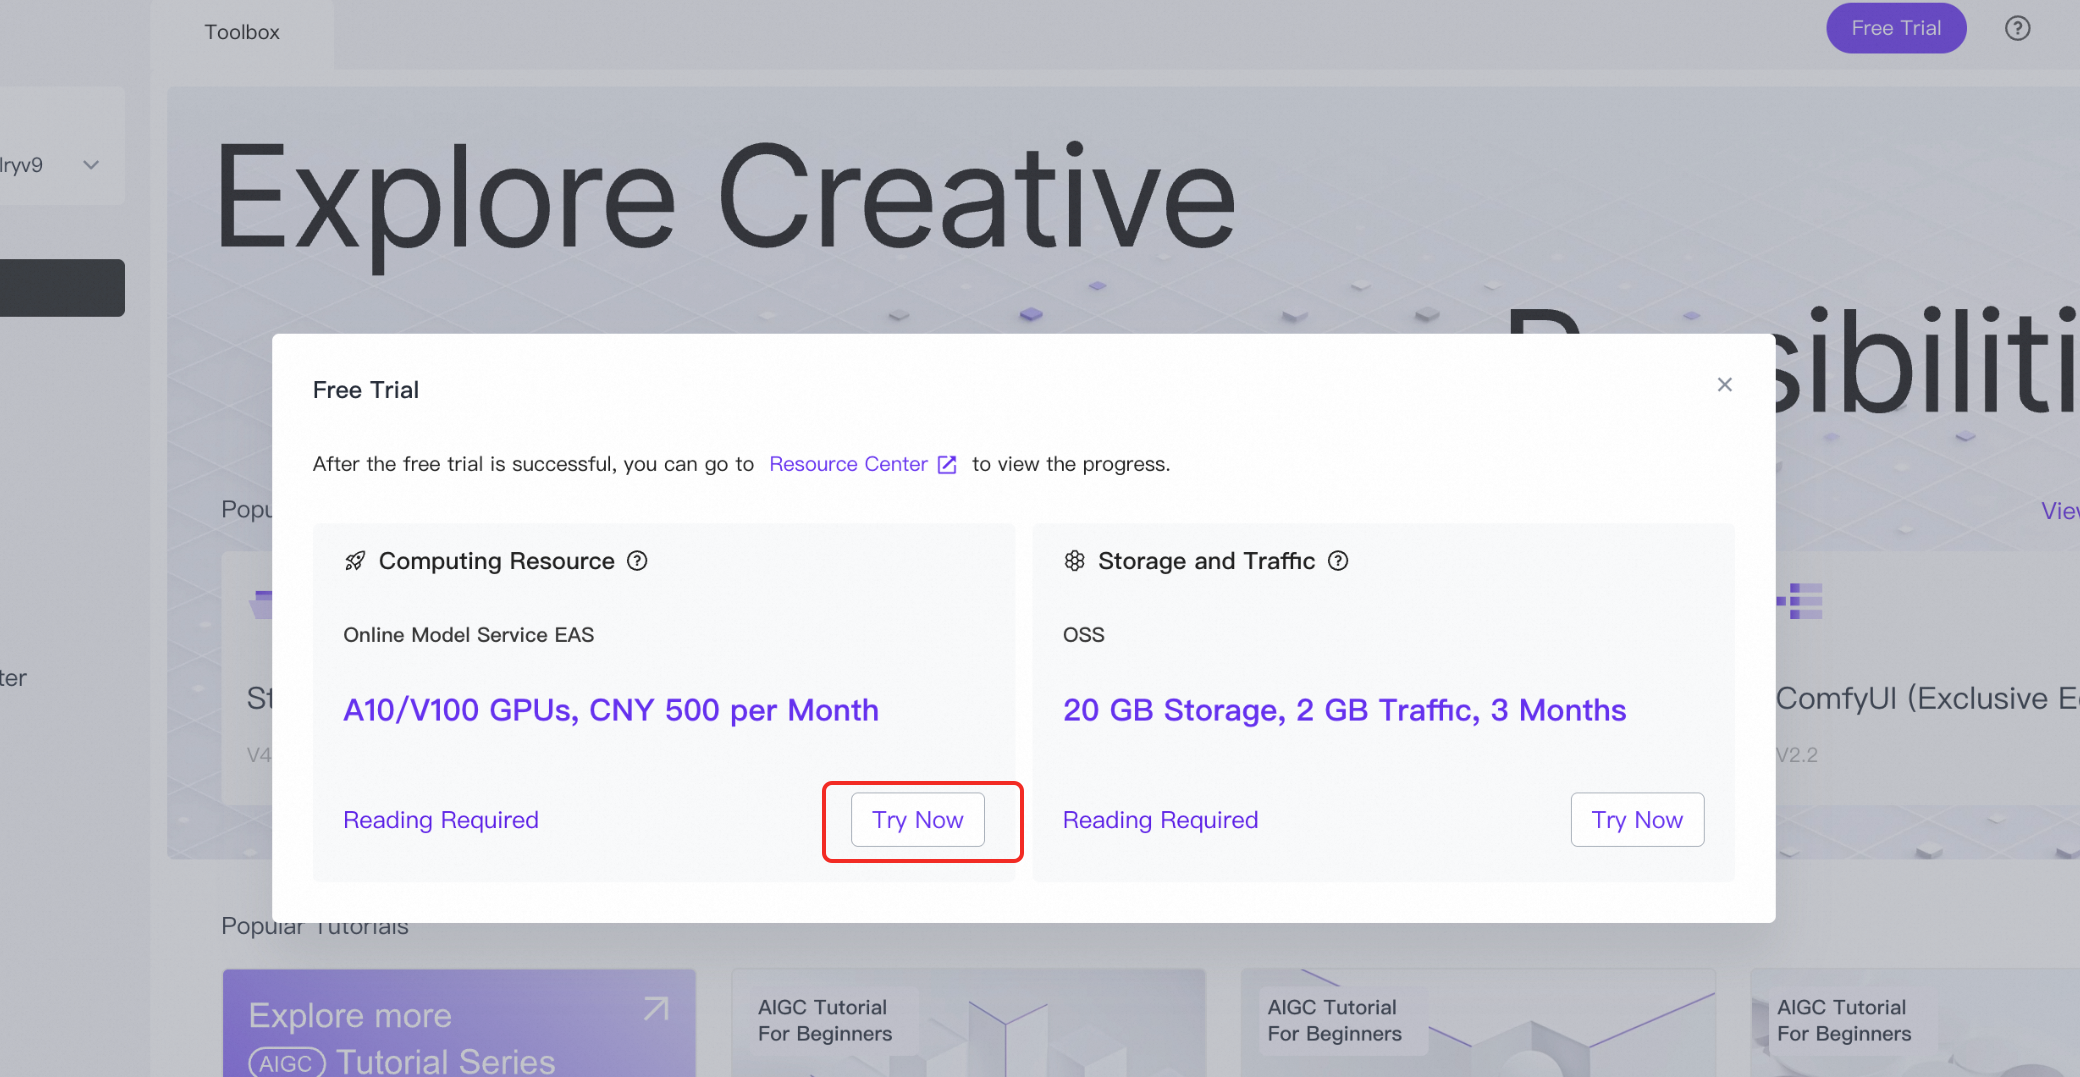Open the Resource Center link
The height and width of the screenshot is (1077, 2080).
coord(848,464)
